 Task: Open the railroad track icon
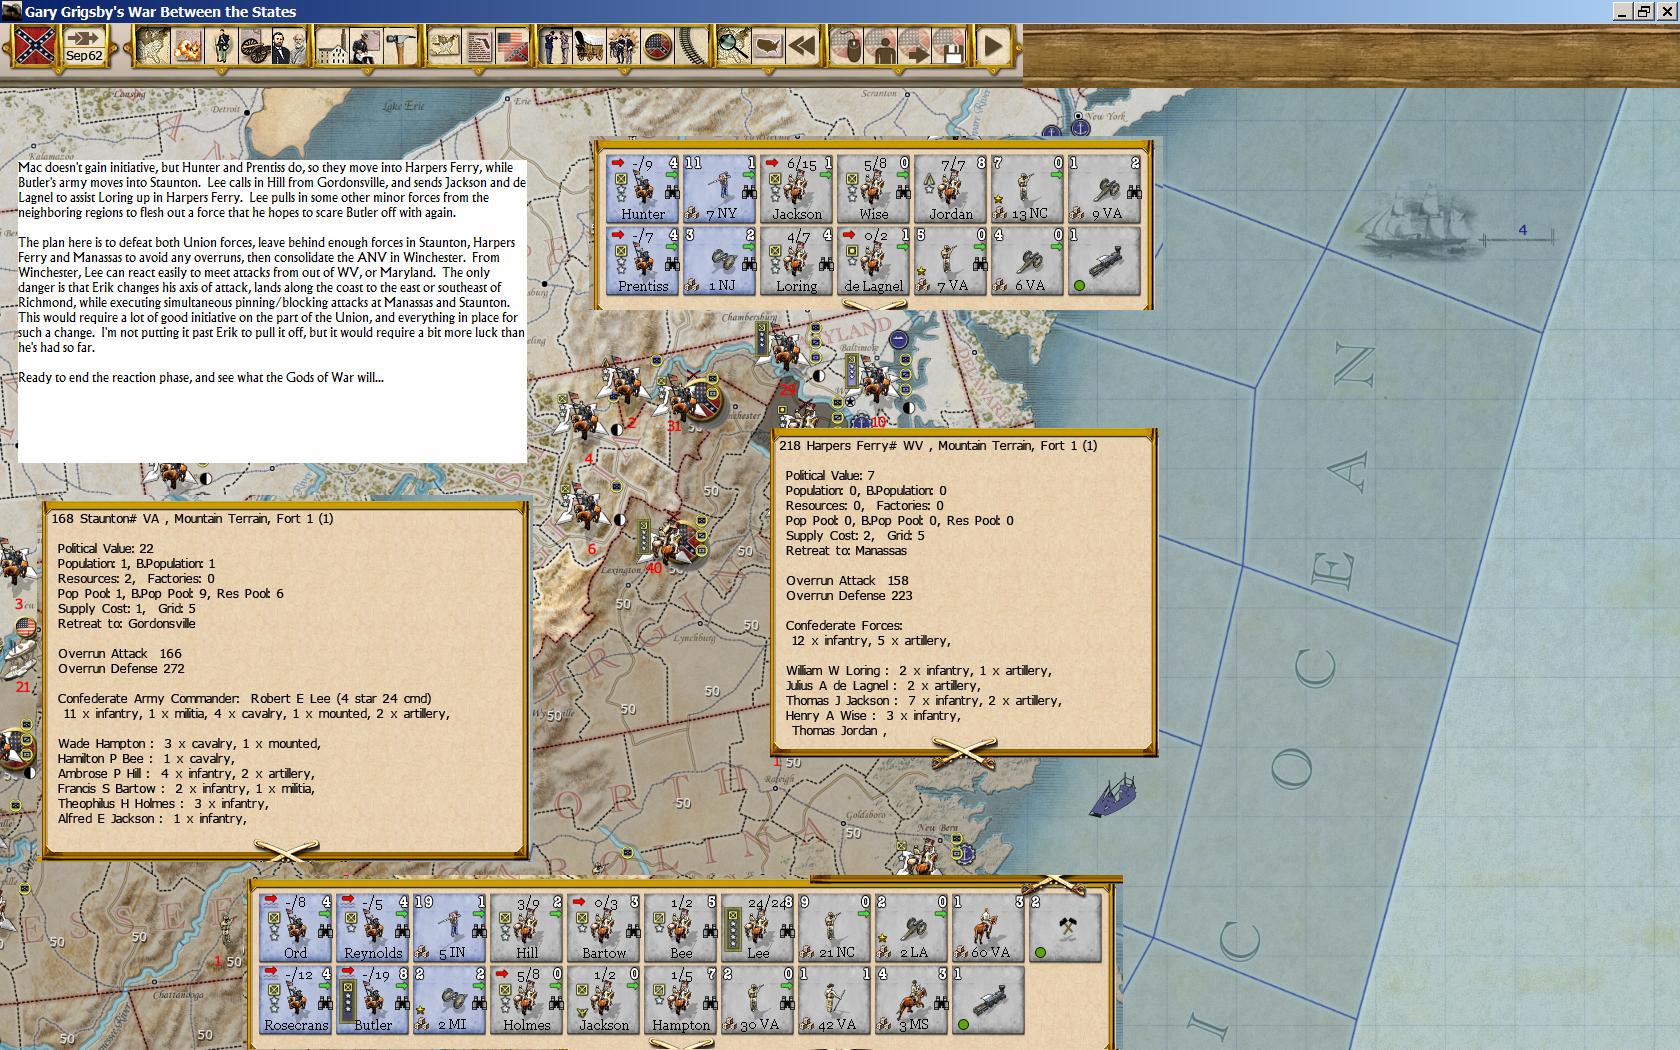point(691,46)
